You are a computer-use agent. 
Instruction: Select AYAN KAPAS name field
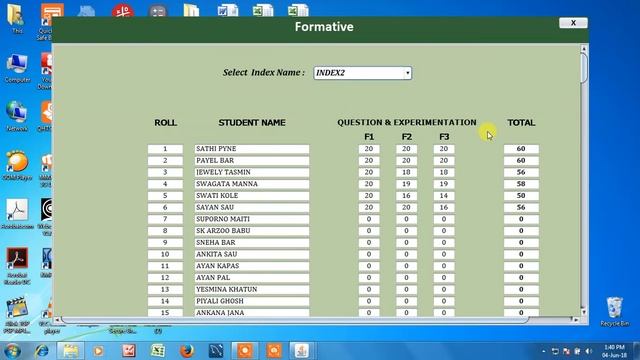tap(252, 266)
